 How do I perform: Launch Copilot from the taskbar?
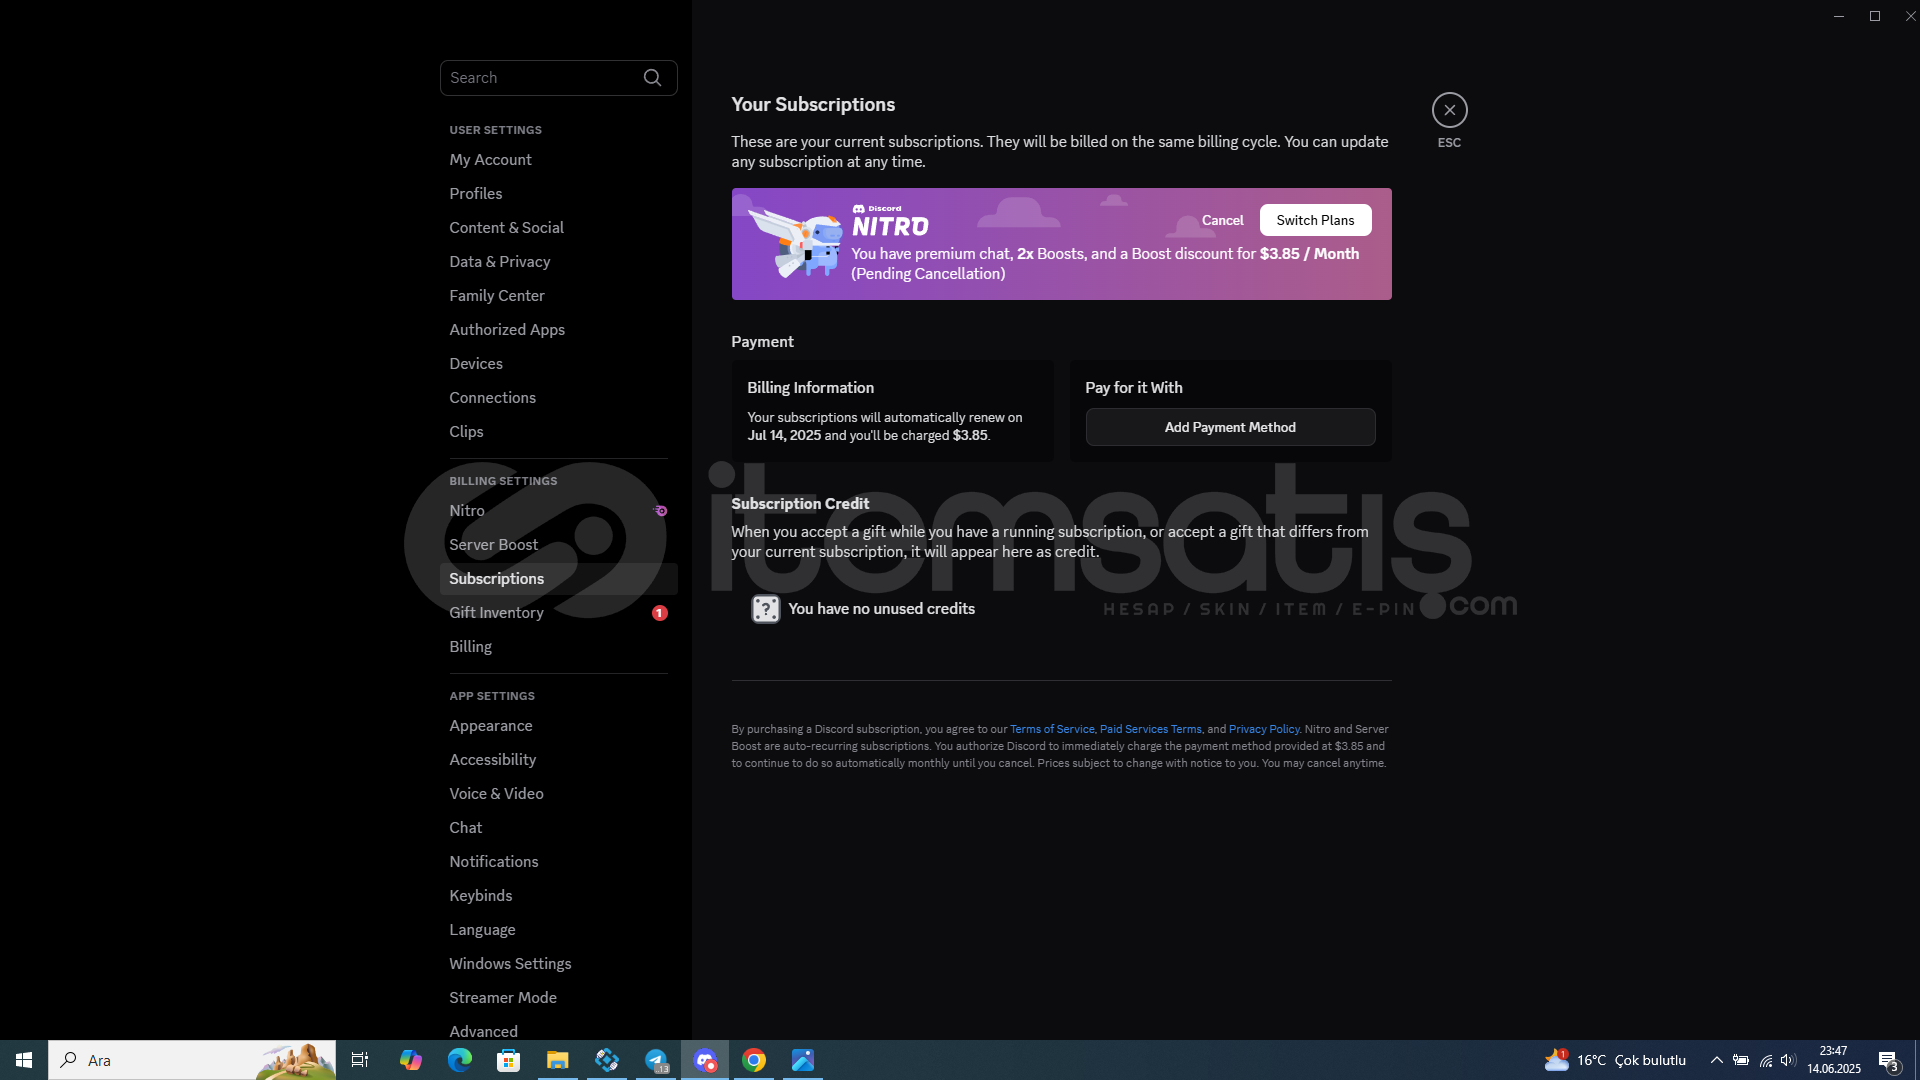tap(410, 1060)
